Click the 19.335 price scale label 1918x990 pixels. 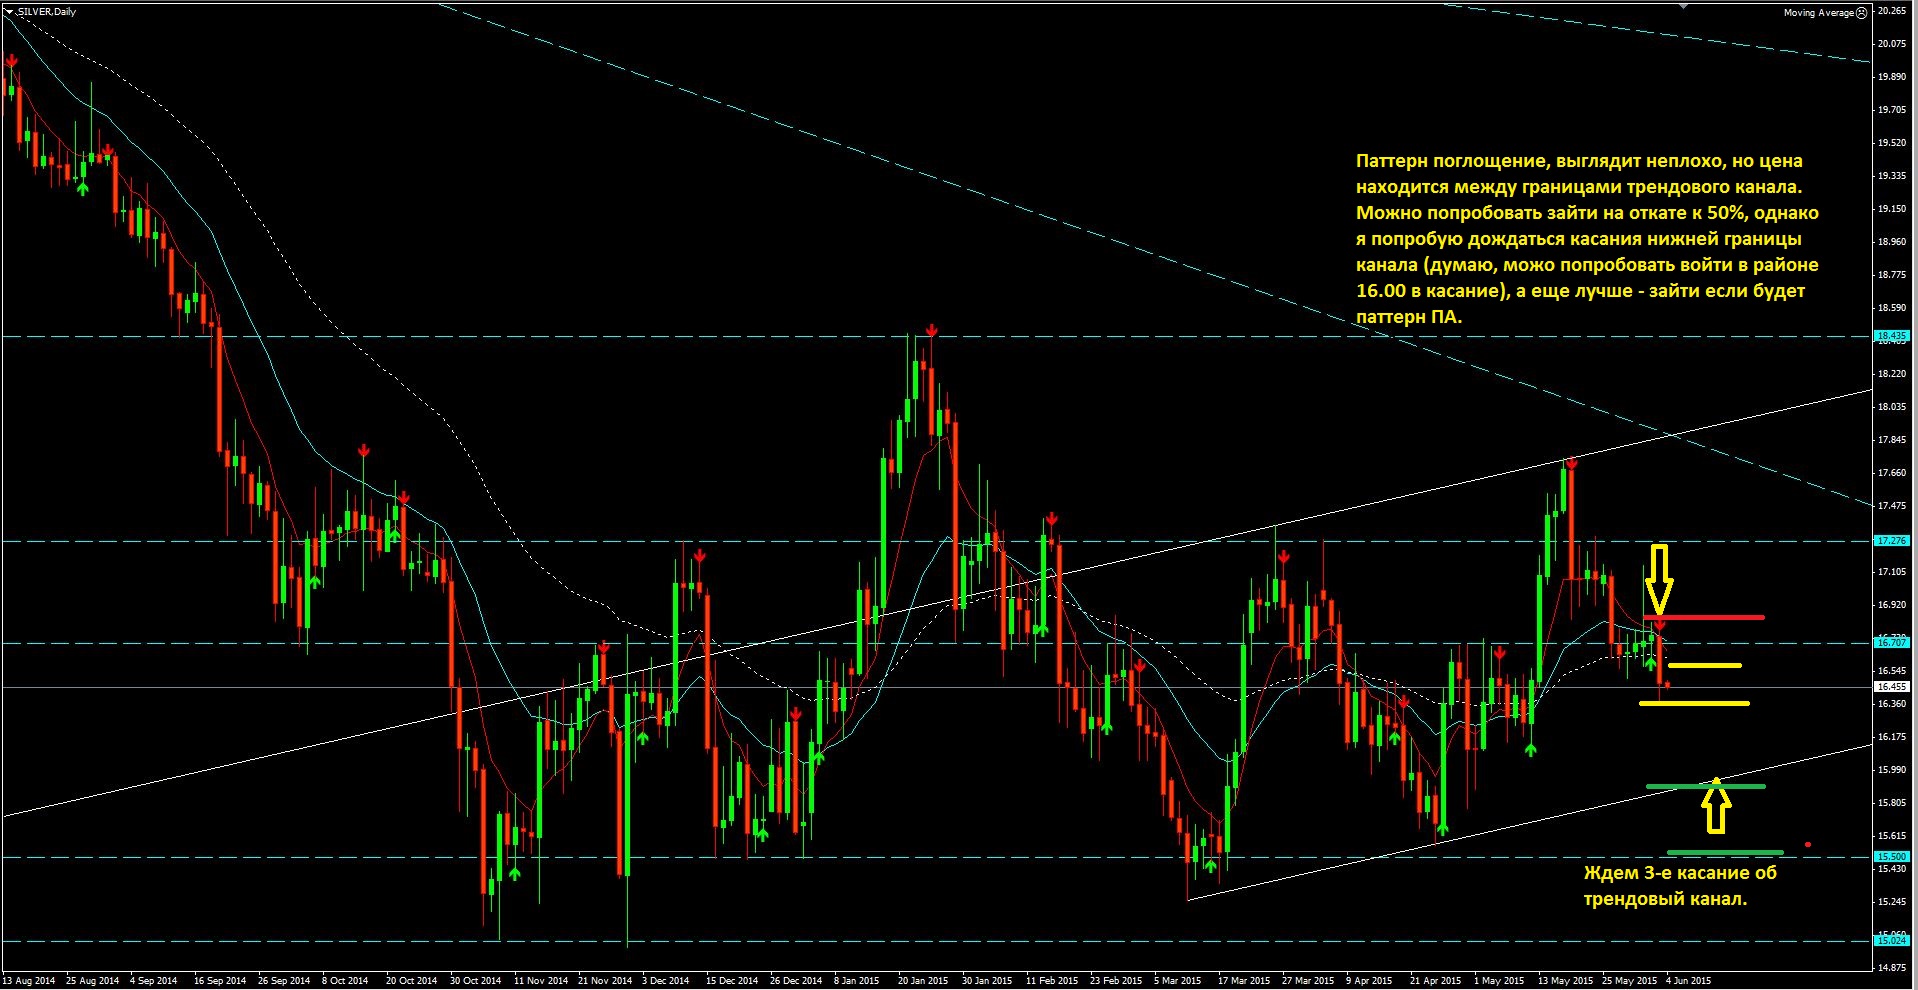tap(1892, 176)
